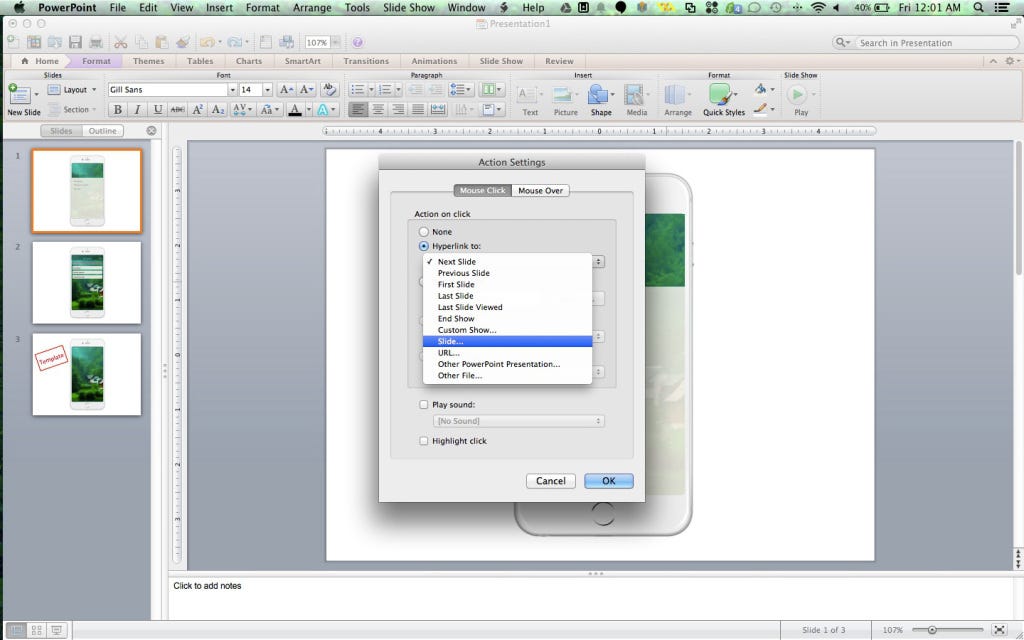Click the Copy icon in toolbar

point(141,42)
